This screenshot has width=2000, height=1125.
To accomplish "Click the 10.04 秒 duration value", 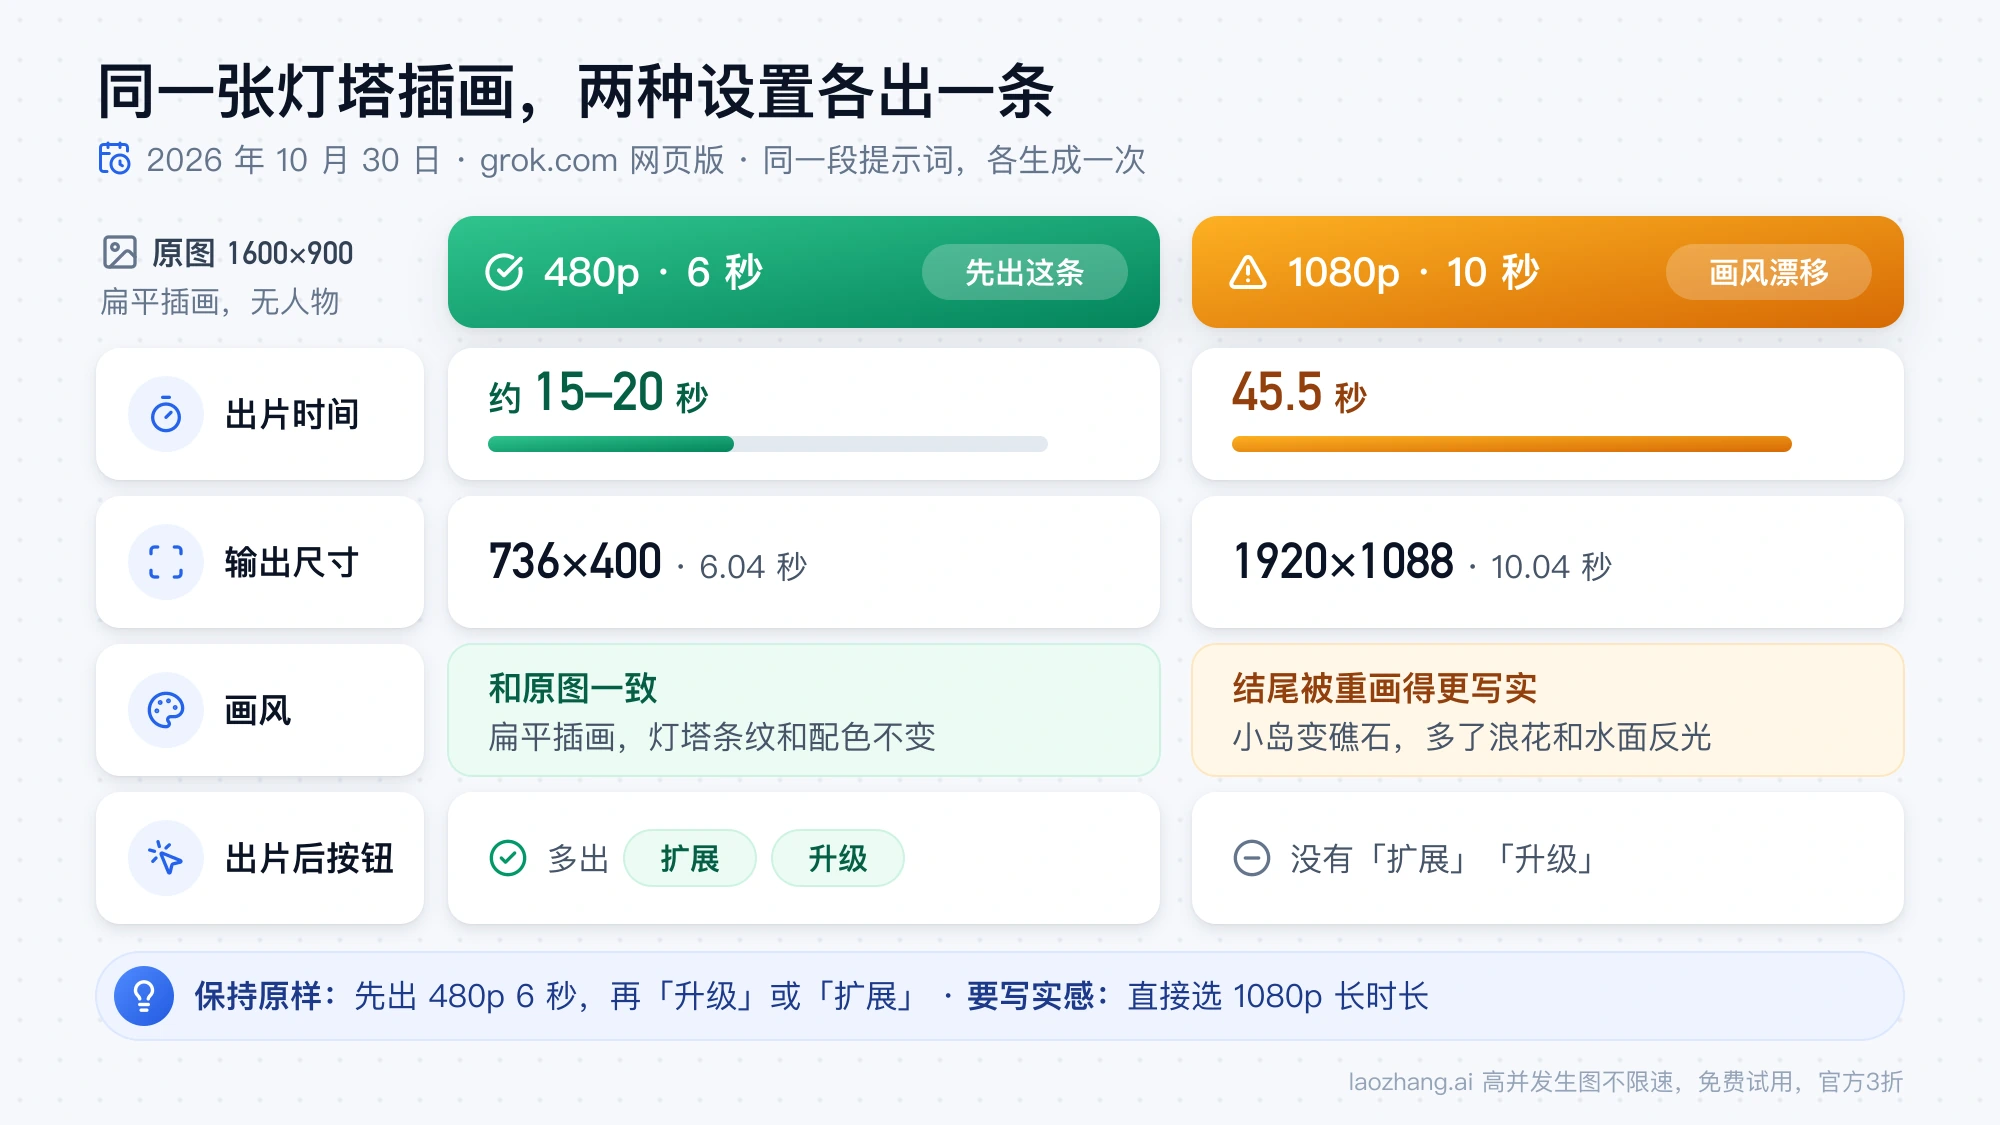I will (1552, 566).
